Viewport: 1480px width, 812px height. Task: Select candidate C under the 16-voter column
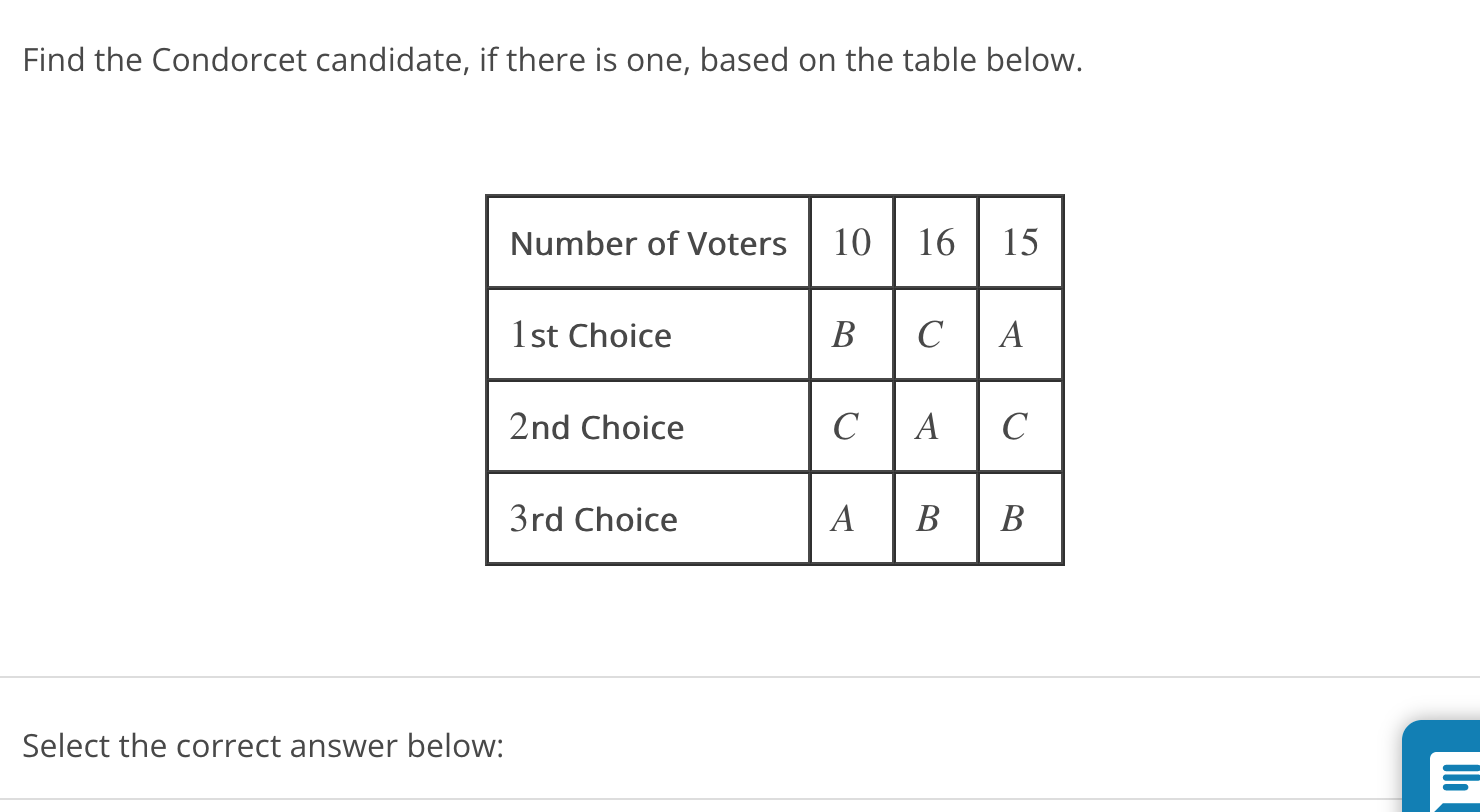929,334
